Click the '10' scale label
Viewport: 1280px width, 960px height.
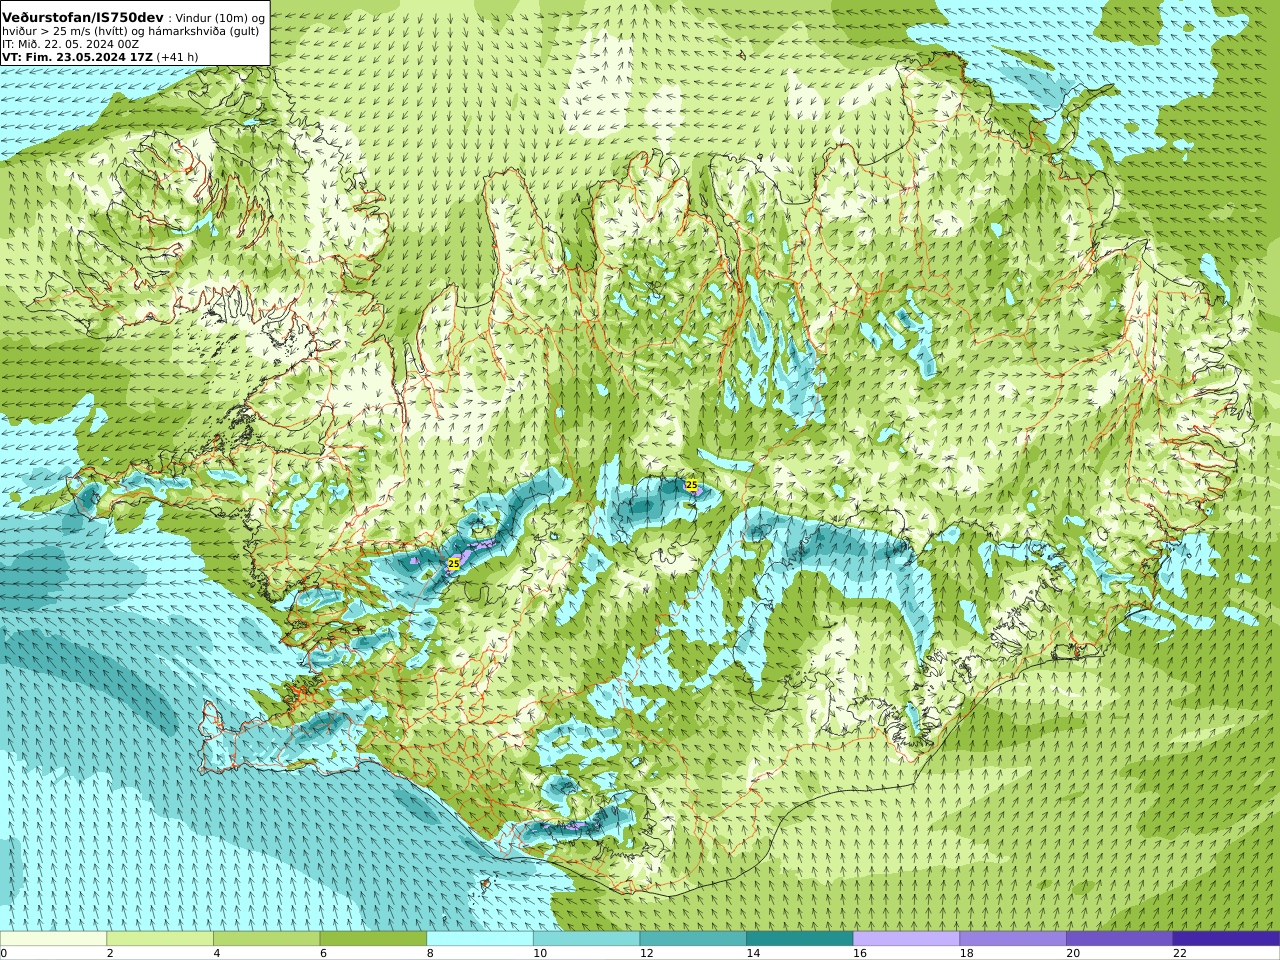[540, 953]
